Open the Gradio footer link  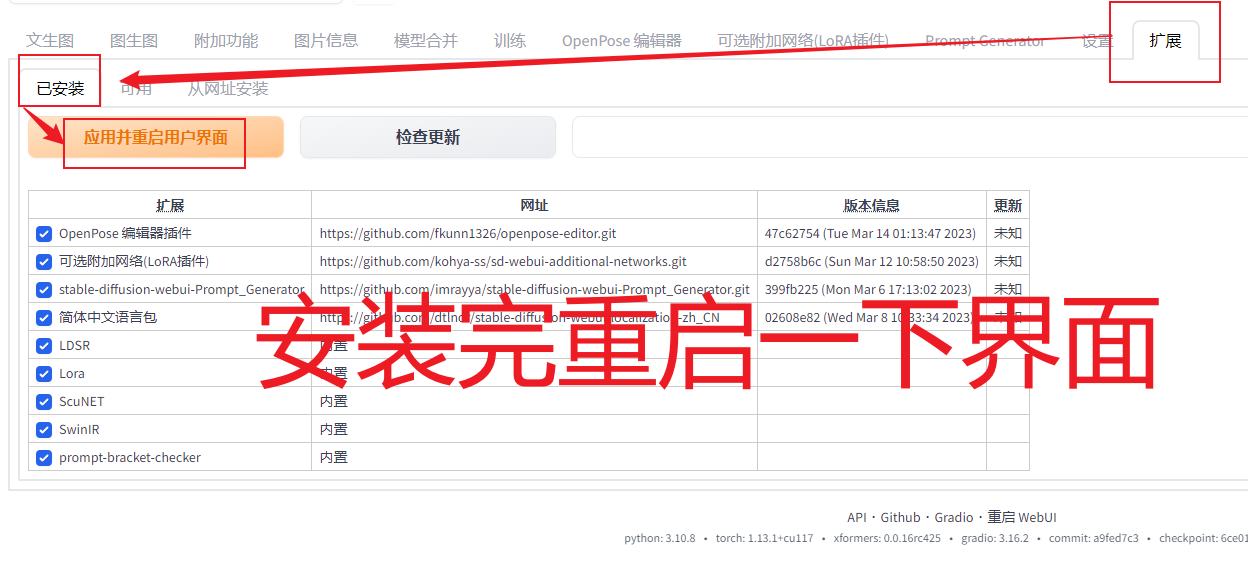(954, 517)
